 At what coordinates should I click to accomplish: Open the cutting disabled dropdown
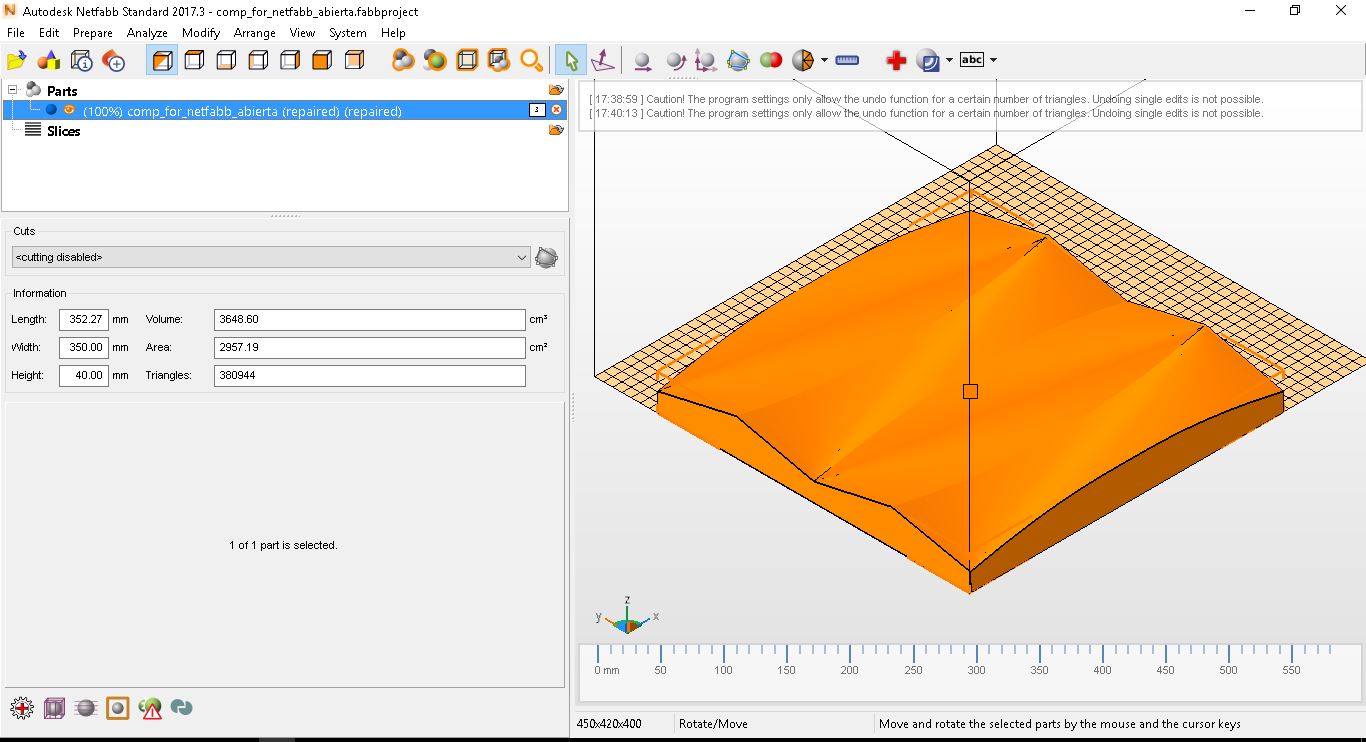tap(270, 257)
